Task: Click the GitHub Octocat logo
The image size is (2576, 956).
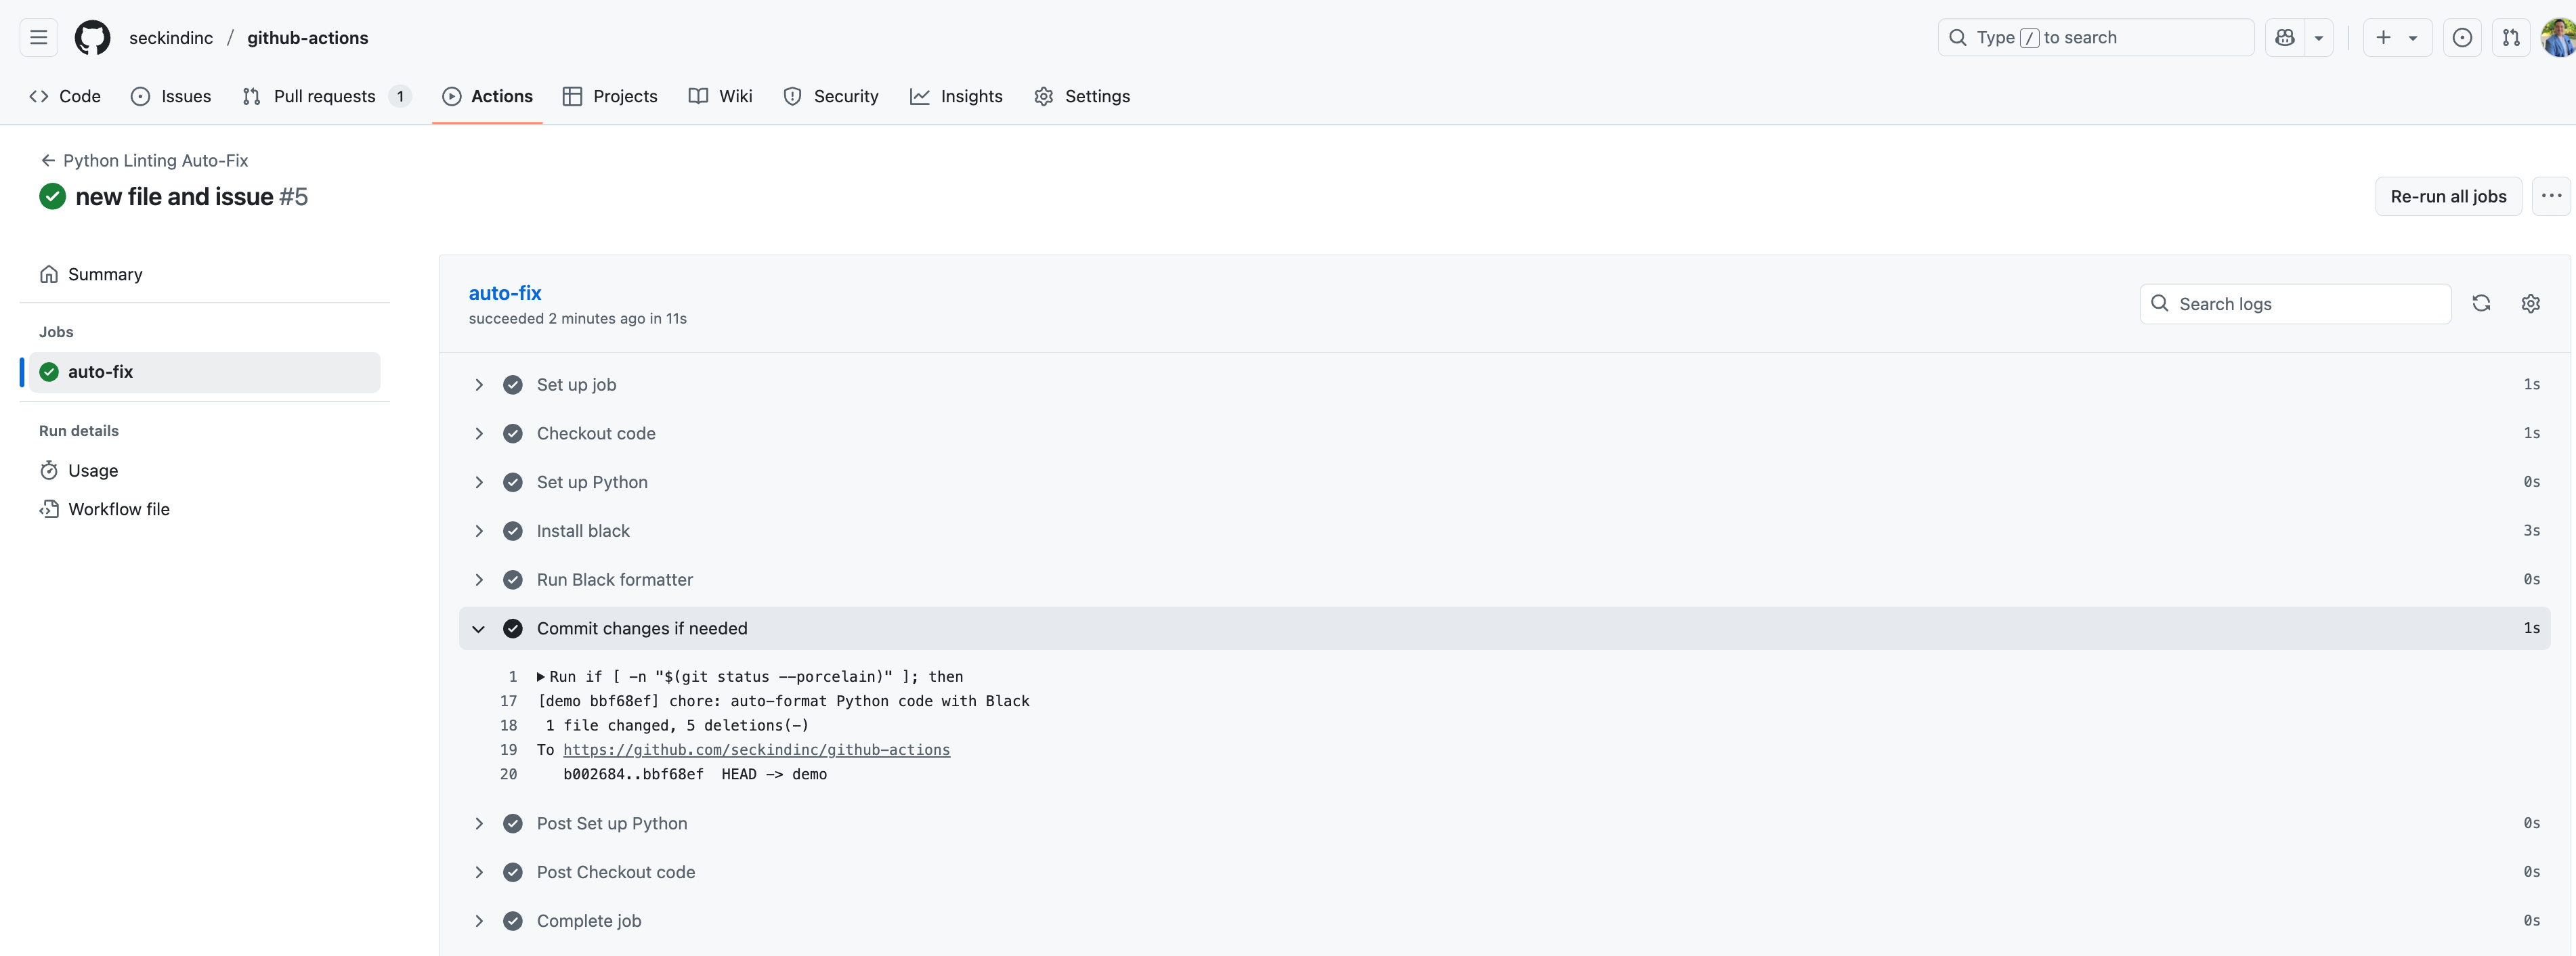Action: click(x=92, y=38)
